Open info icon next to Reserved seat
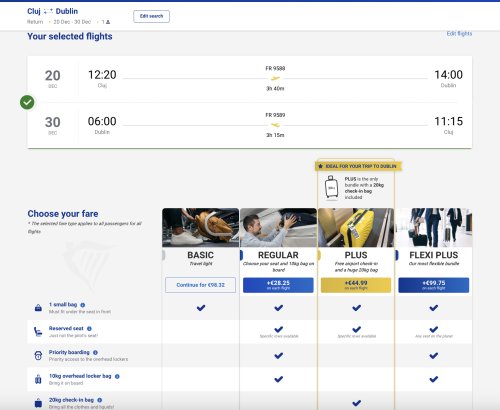The width and height of the screenshot is (500, 410). click(x=89, y=329)
